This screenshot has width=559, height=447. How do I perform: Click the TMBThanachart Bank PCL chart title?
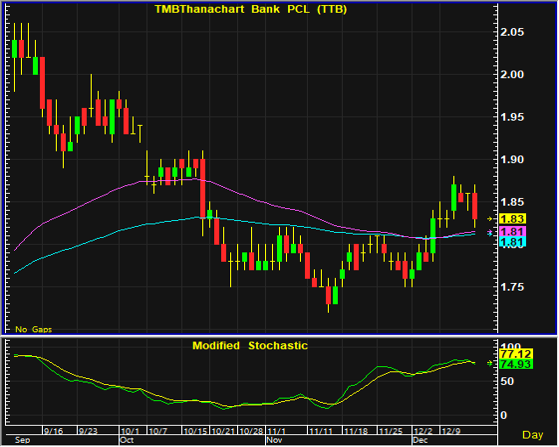pos(251,9)
